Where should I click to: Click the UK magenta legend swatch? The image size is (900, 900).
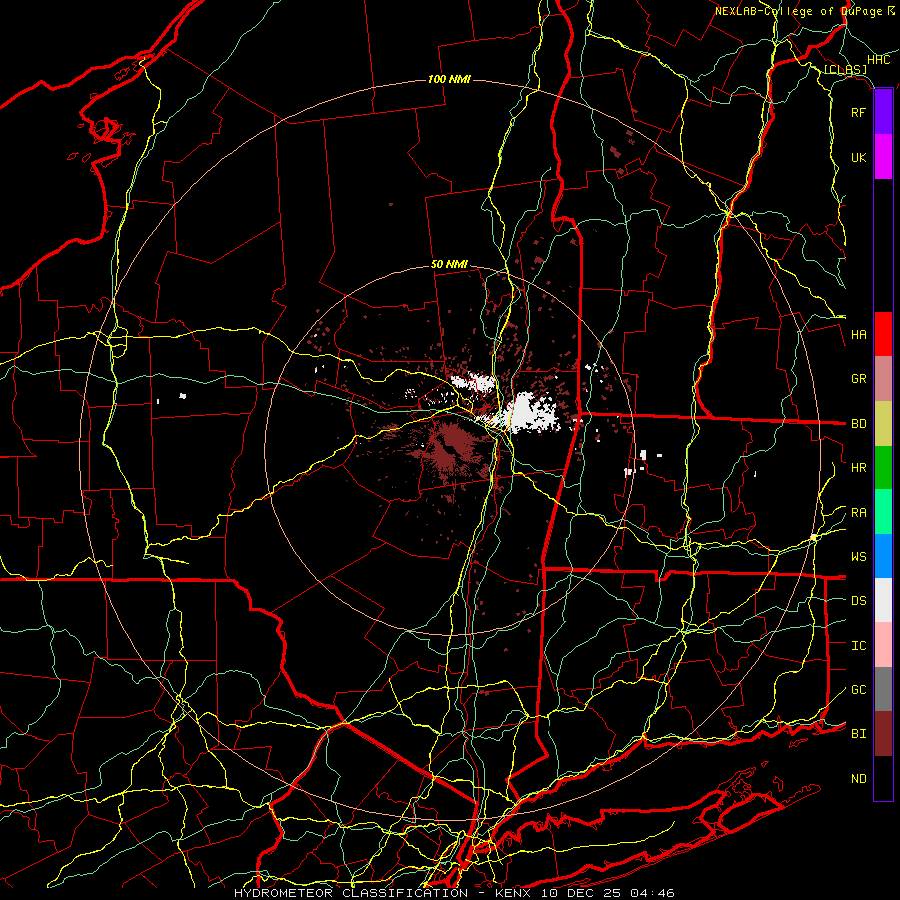[883, 157]
